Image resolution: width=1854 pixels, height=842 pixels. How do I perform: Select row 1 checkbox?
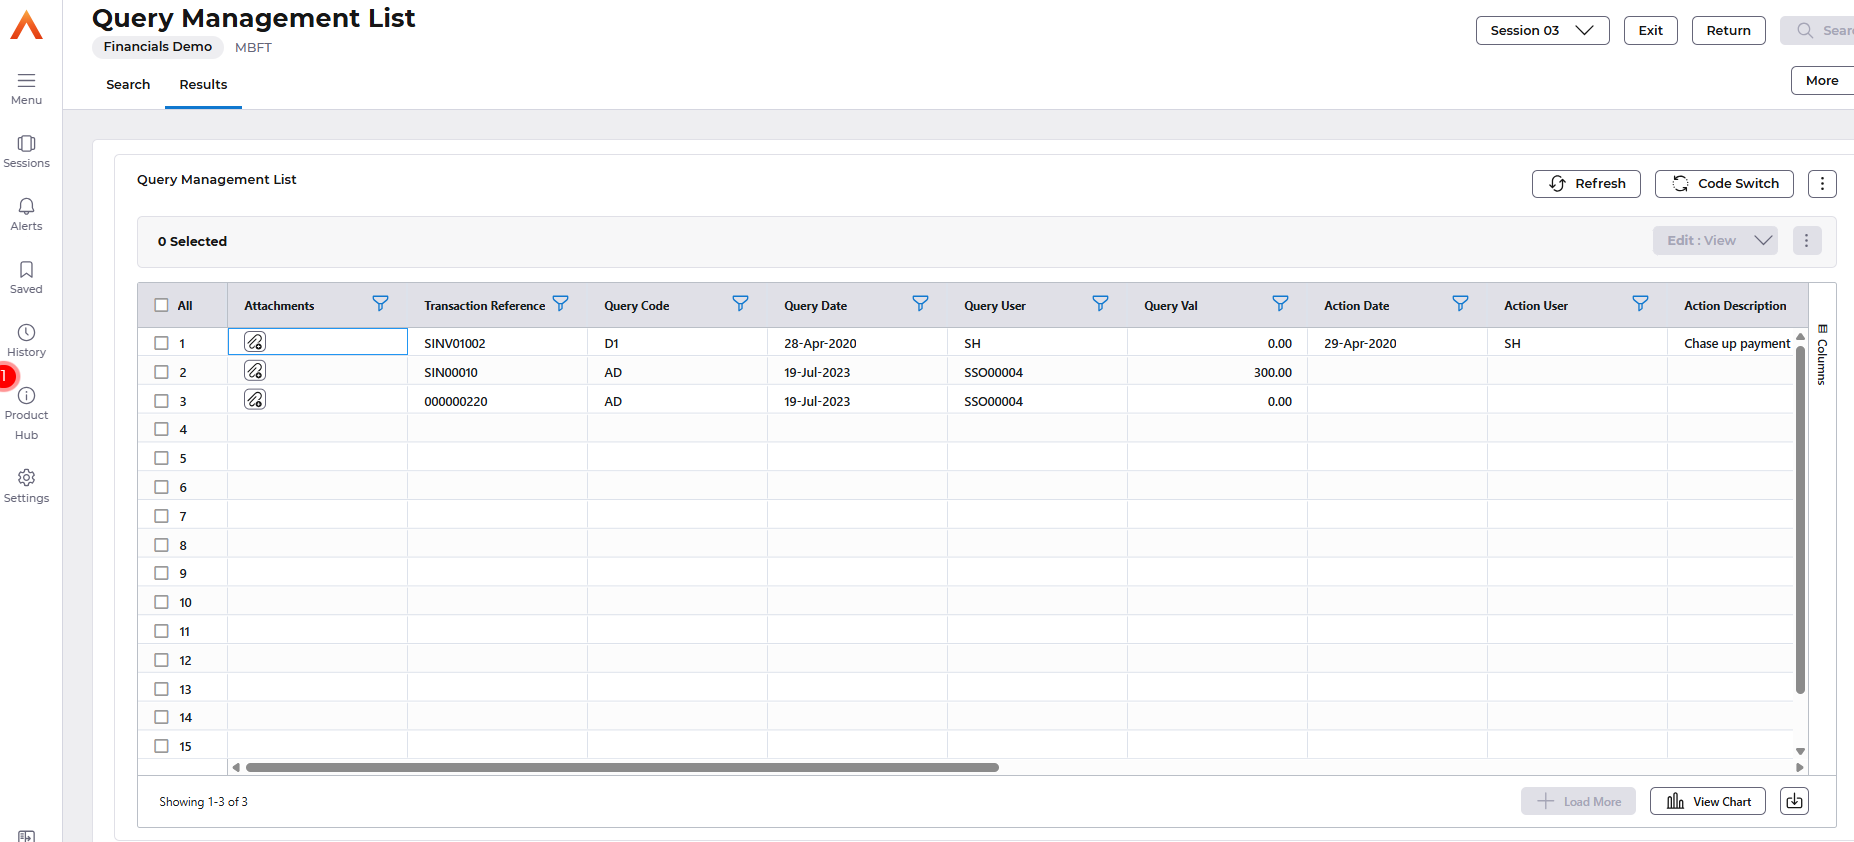(x=161, y=343)
